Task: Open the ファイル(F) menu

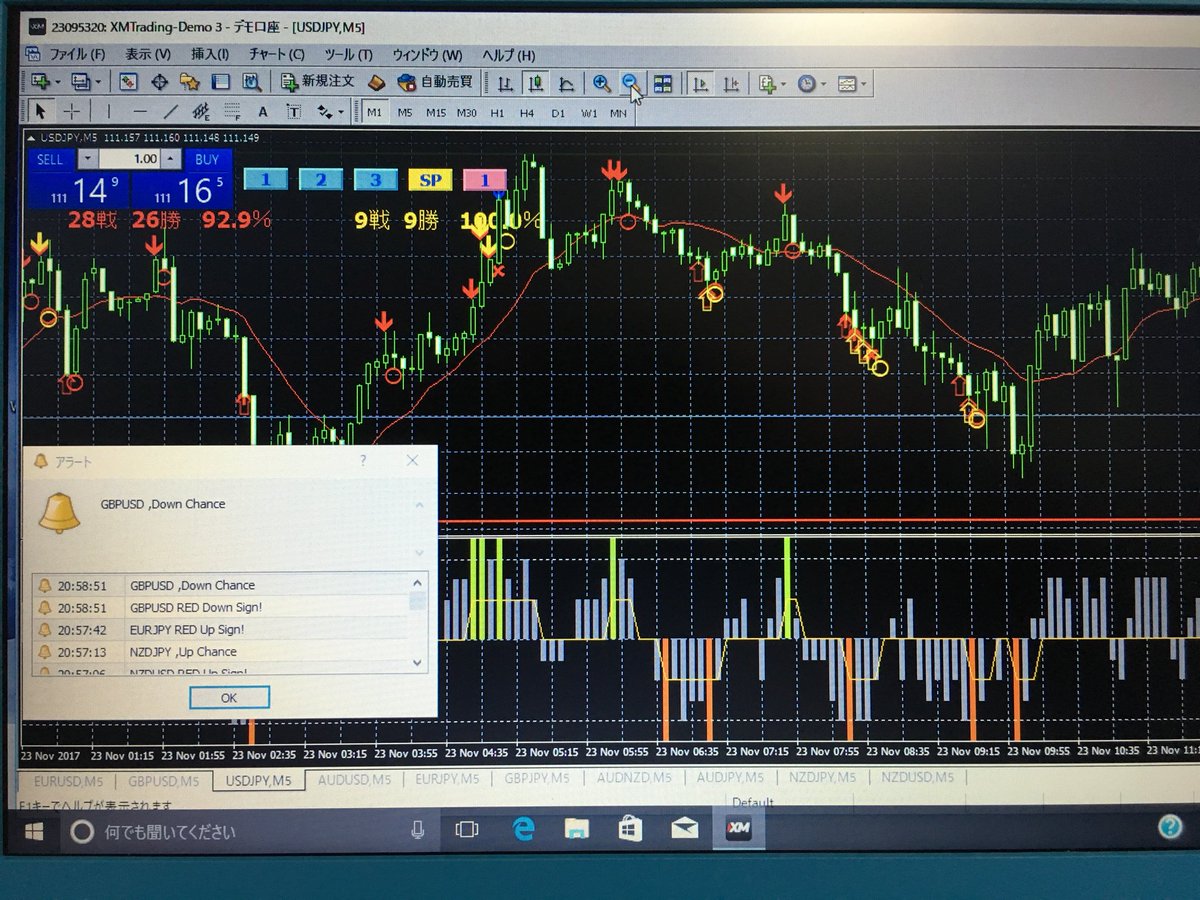Action: point(77,55)
